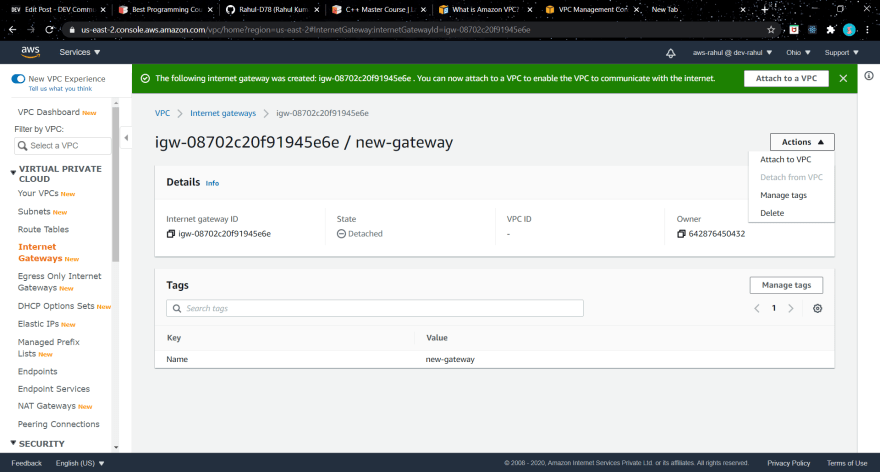Click the Details Info link
The image size is (880, 472).
click(x=212, y=184)
